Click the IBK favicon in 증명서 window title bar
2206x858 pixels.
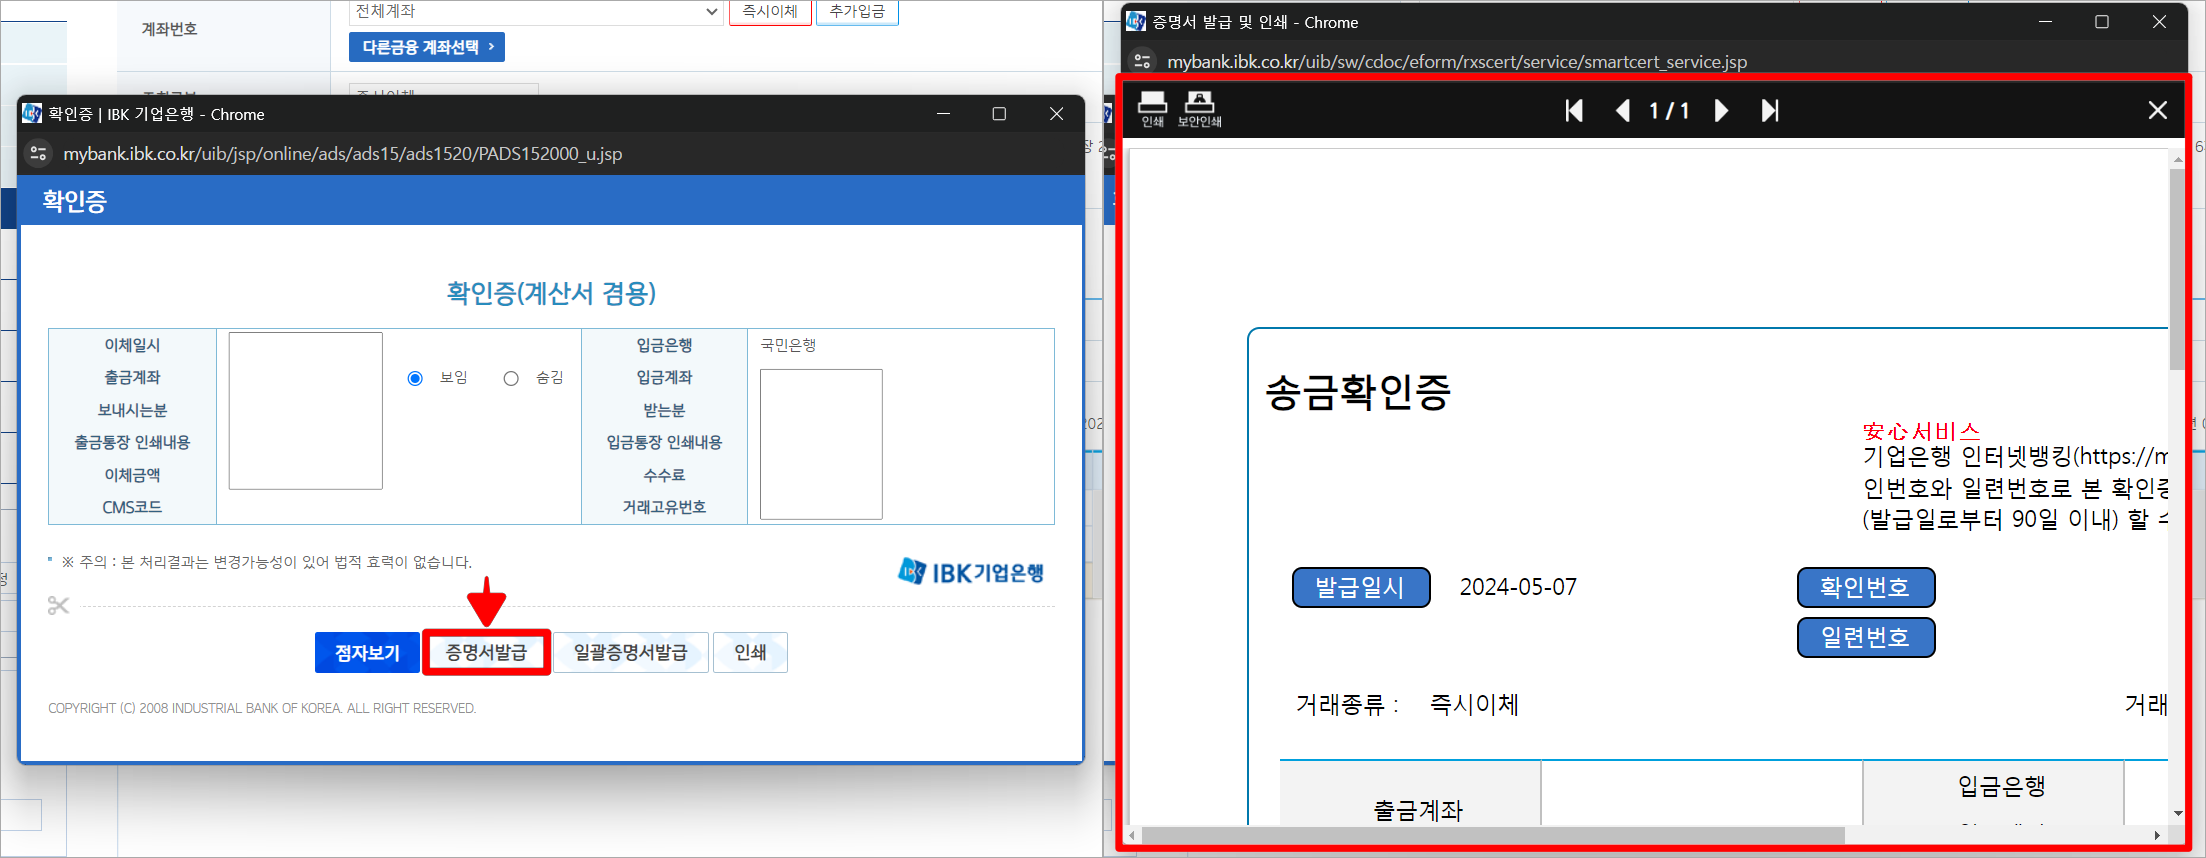(1136, 22)
